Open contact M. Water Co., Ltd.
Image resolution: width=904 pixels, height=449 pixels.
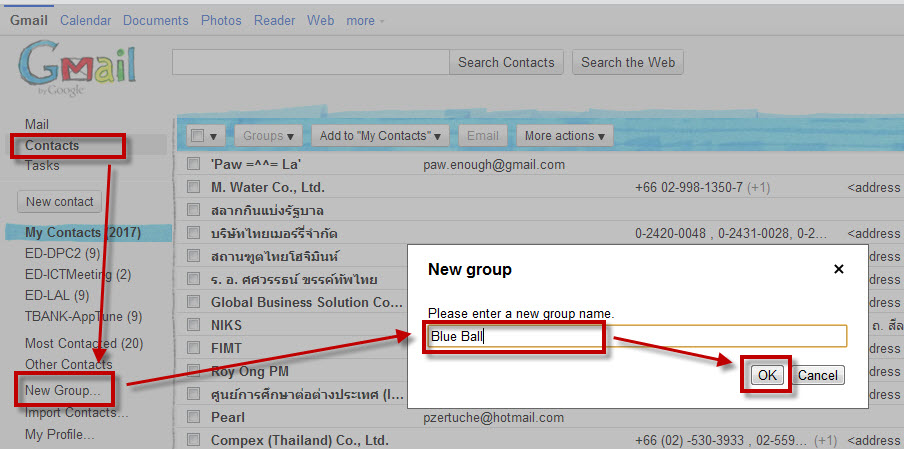[268, 187]
